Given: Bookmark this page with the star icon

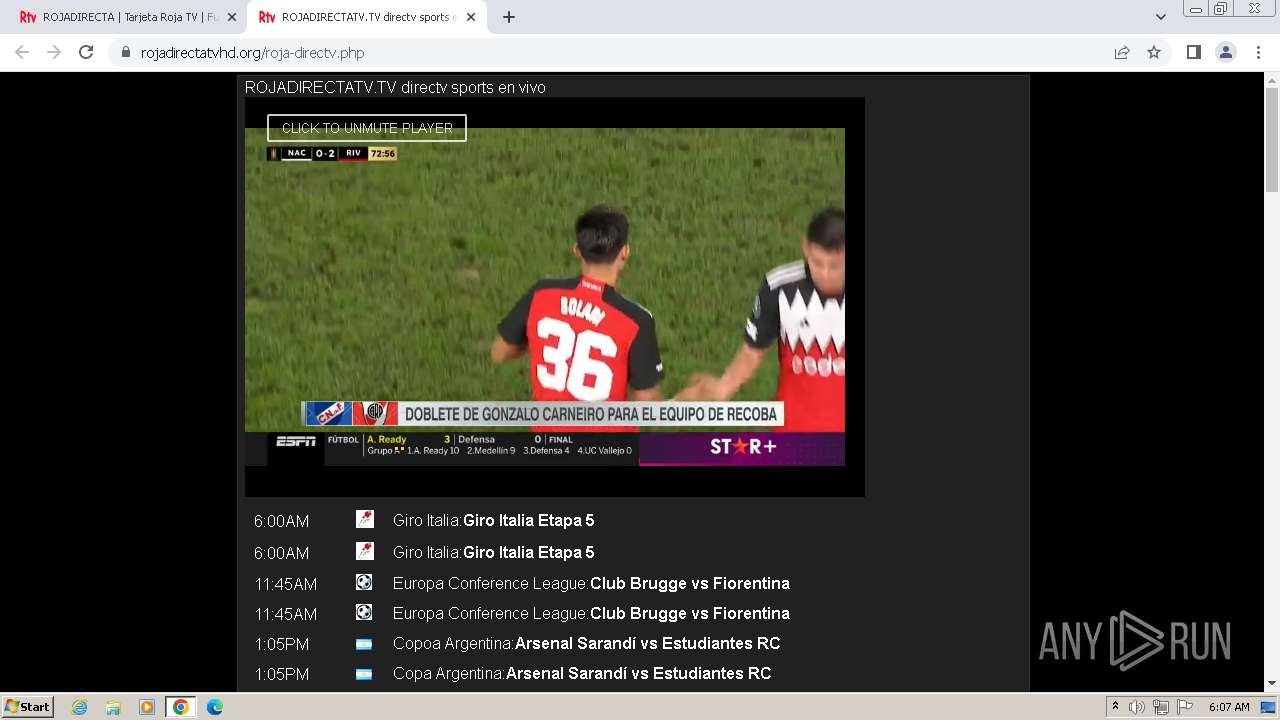Looking at the screenshot, I should click(1154, 52).
